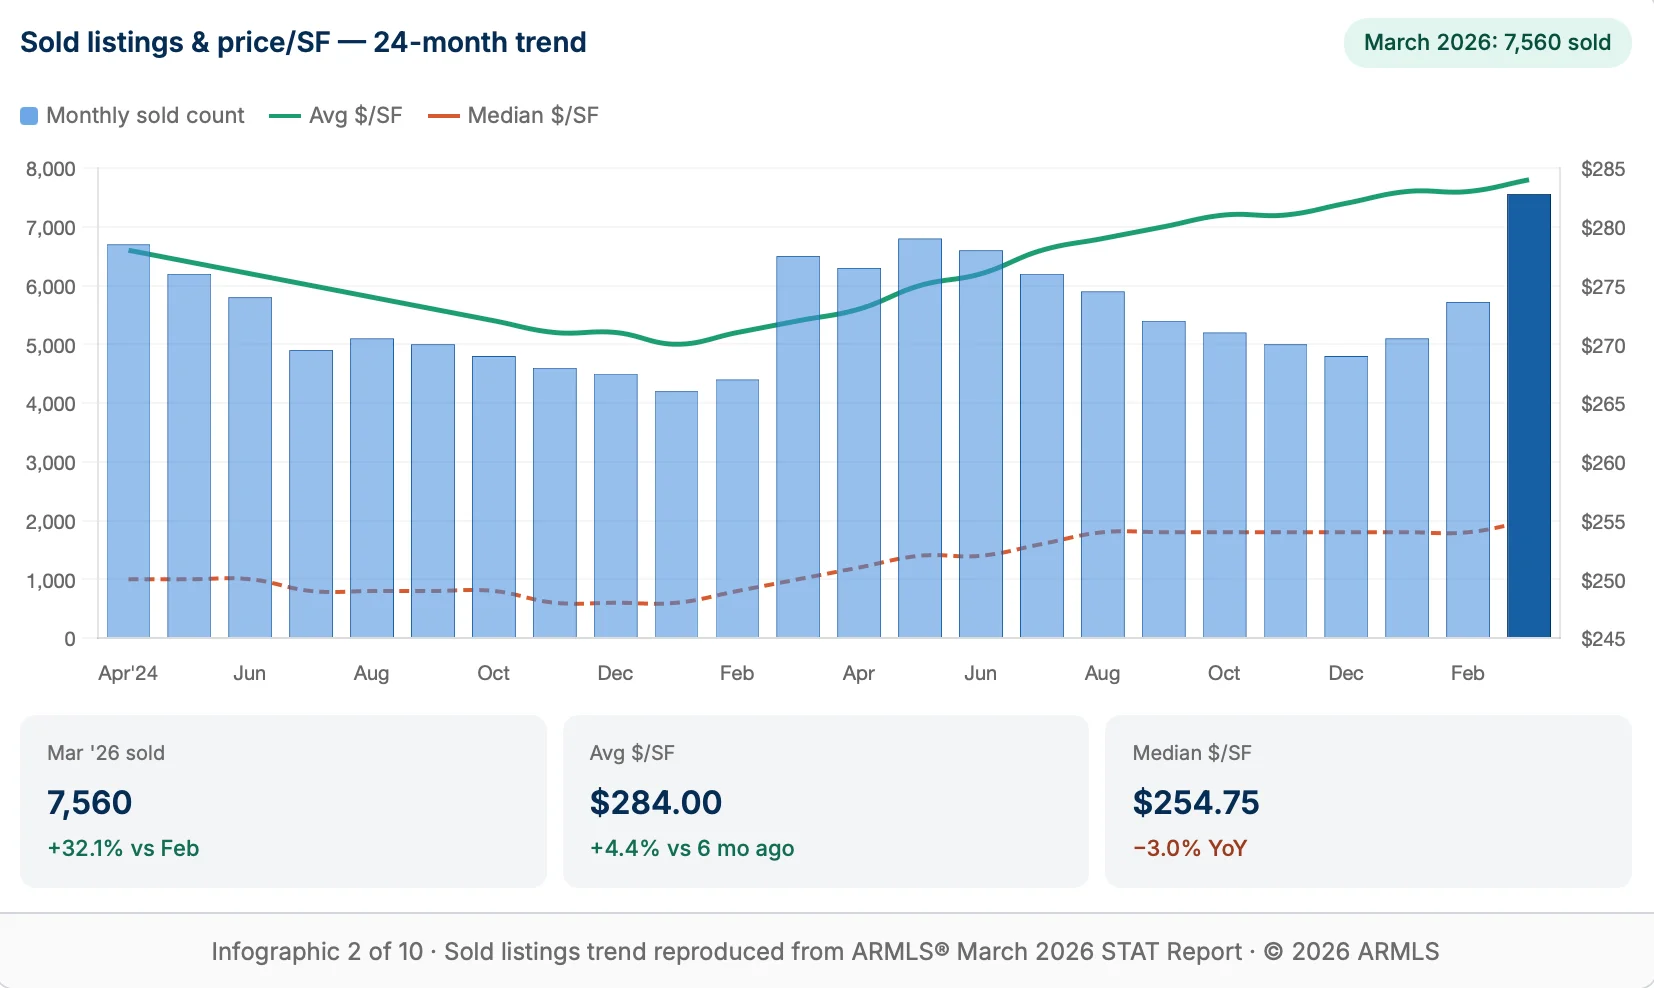Click the Avg $/SF $284.00 stat card
The height and width of the screenshot is (988, 1654).
click(x=826, y=802)
